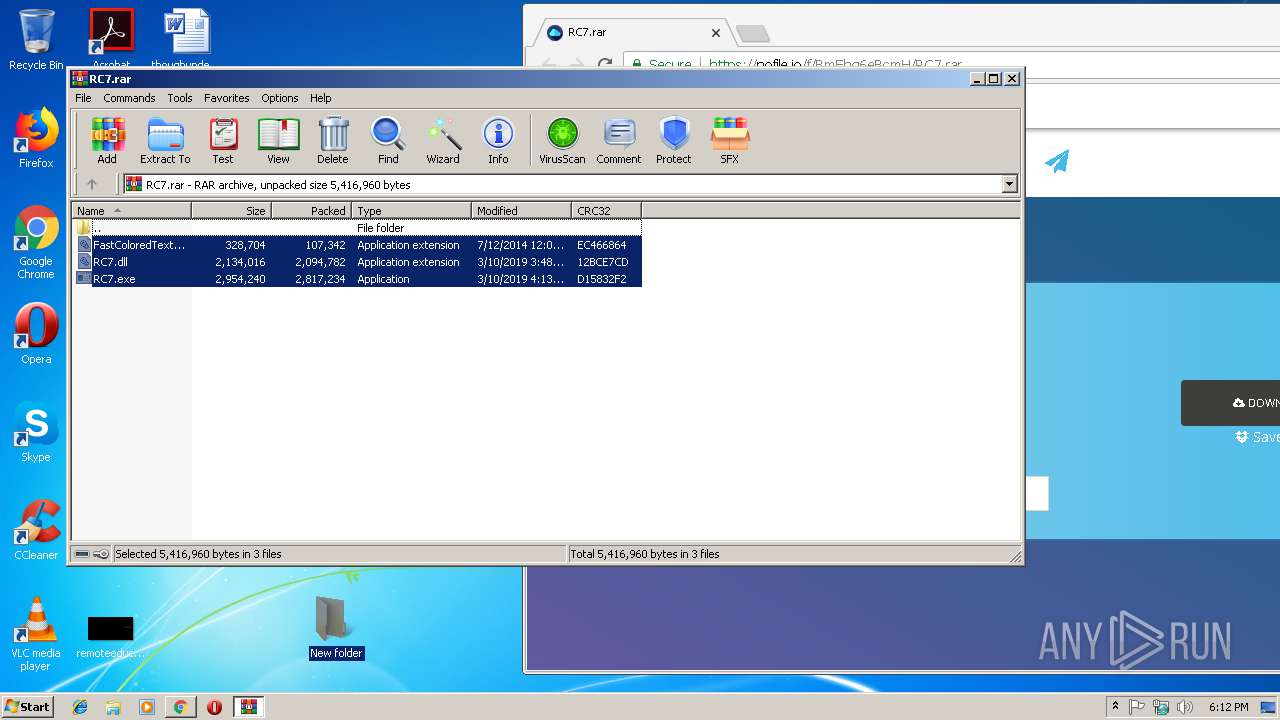Click the paper plane icon on webpage
Viewport: 1280px width, 720px height.
(1057, 161)
